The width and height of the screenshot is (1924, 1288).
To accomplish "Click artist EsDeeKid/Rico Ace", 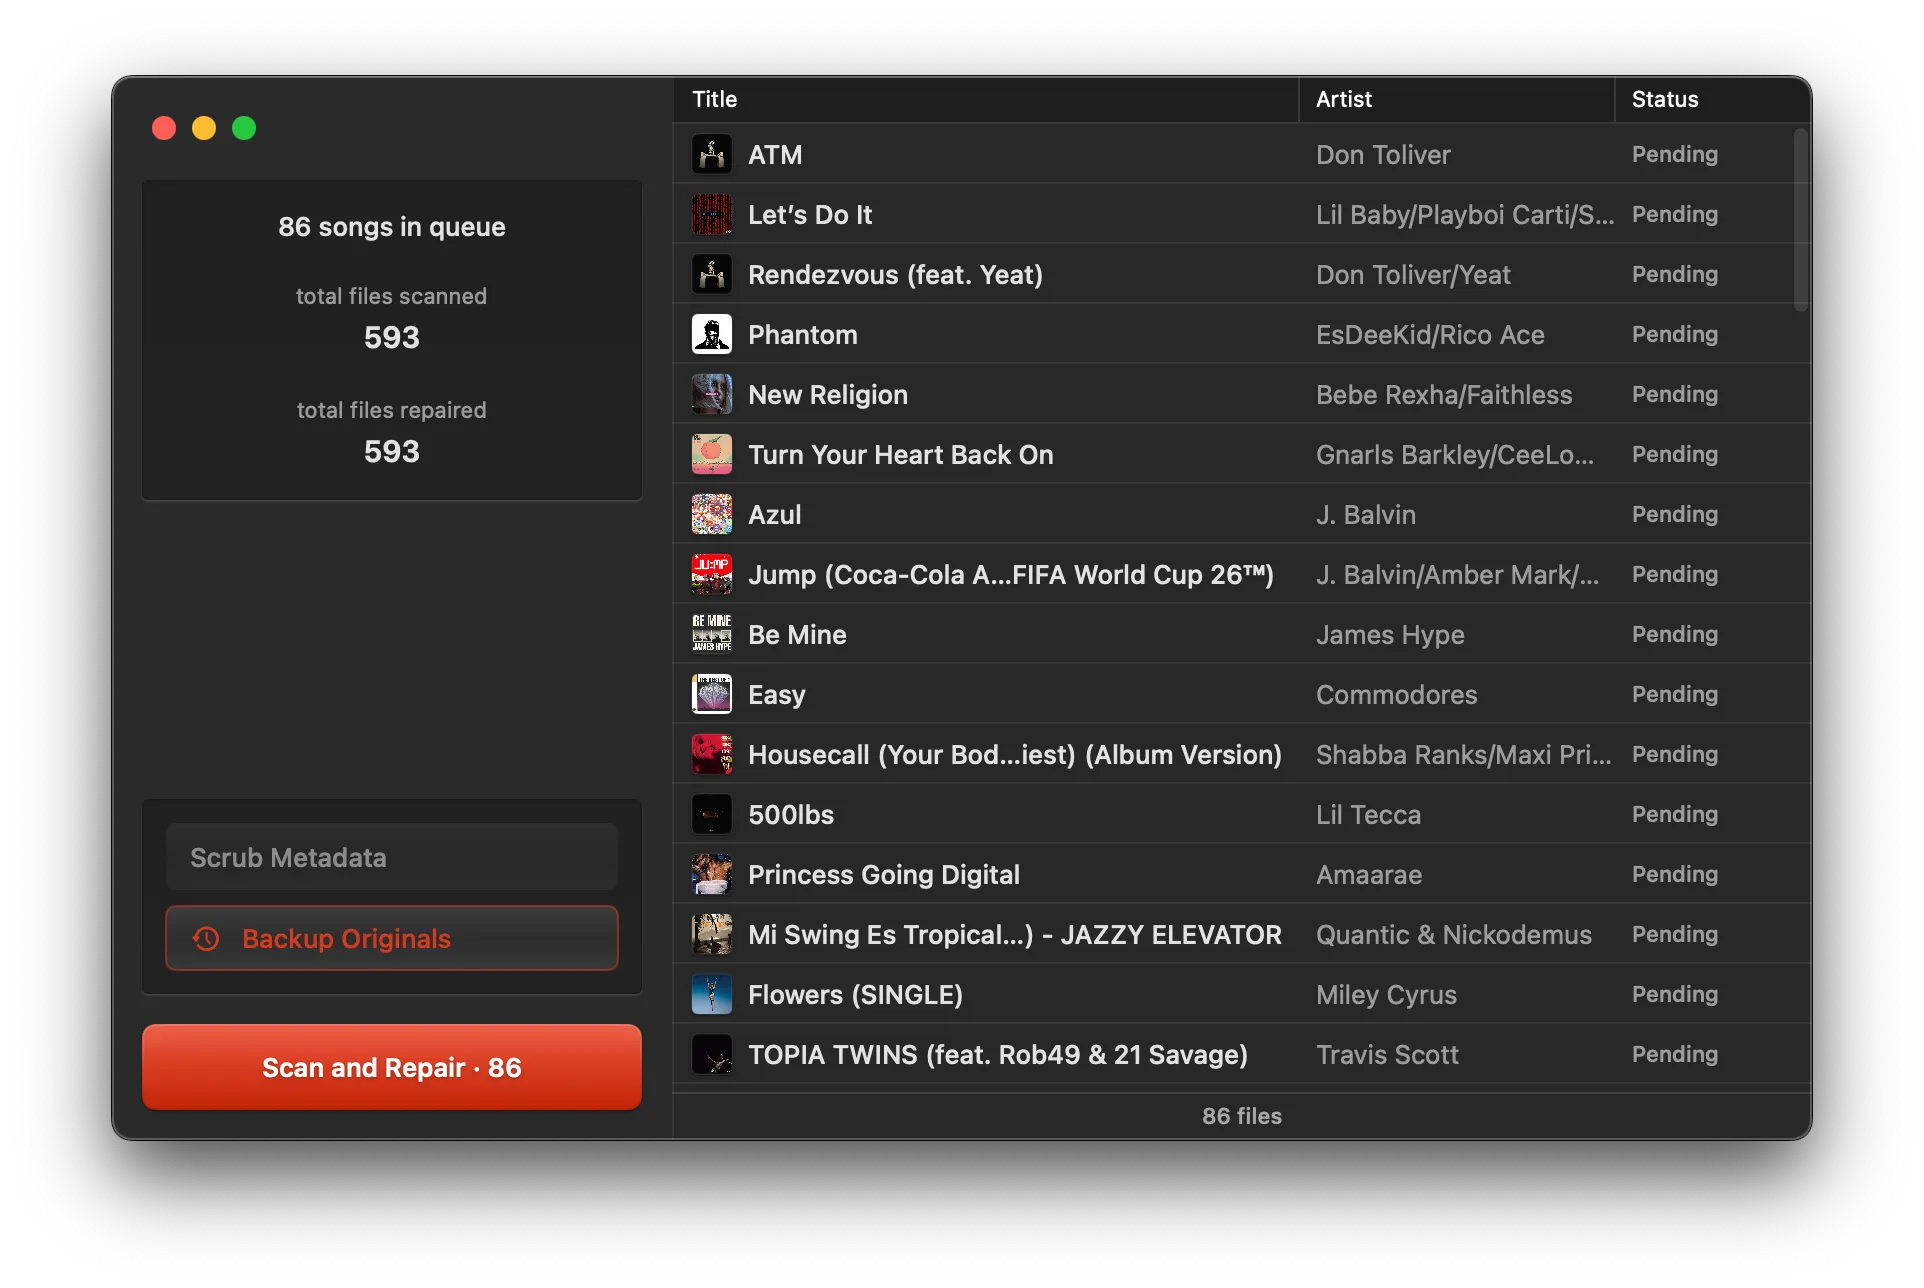I will click(x=1430, y=335).
